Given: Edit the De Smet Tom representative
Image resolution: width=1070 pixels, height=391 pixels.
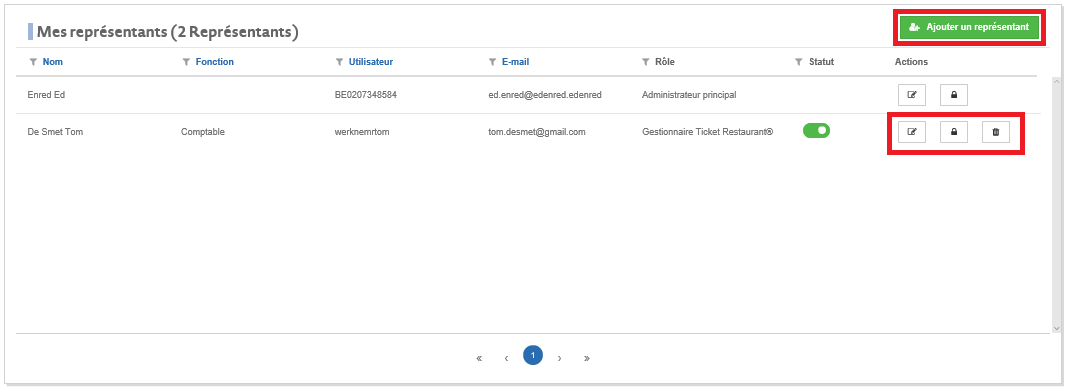Looking at the screenshot, I should pyautogui.click(x=912, y=132).
